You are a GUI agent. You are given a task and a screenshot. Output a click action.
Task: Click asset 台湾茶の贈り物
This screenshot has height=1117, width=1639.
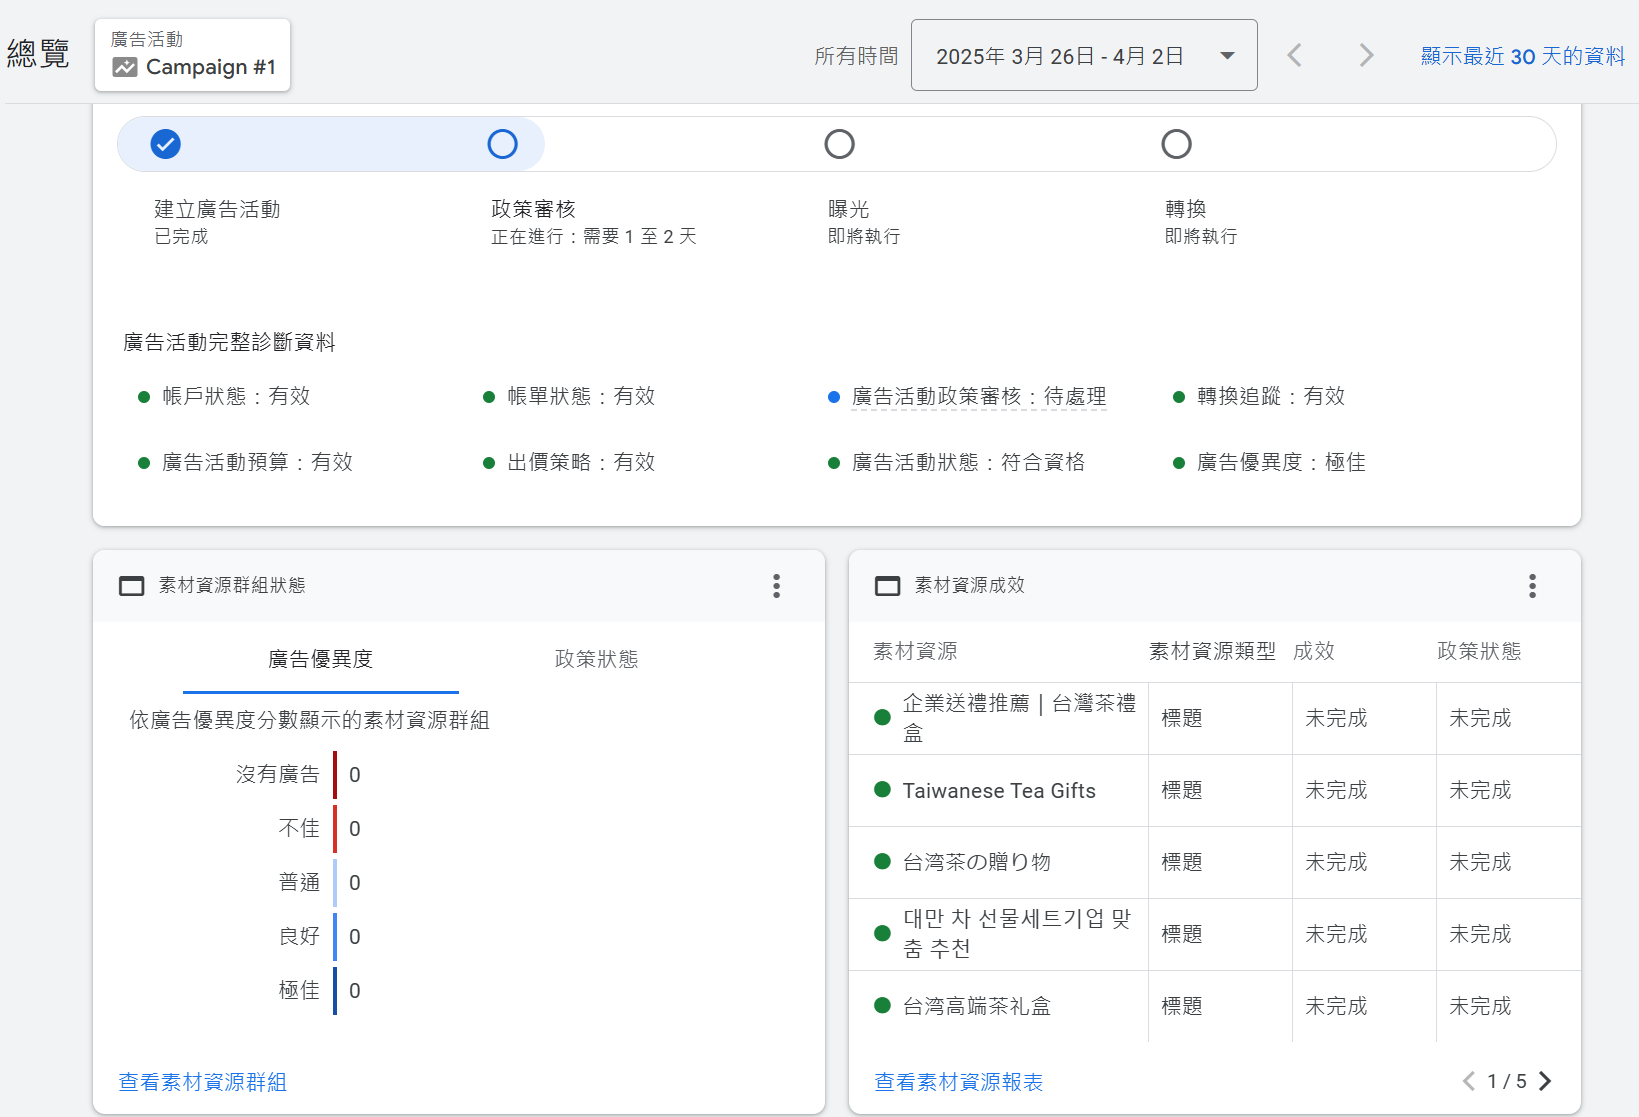(977, 862)
